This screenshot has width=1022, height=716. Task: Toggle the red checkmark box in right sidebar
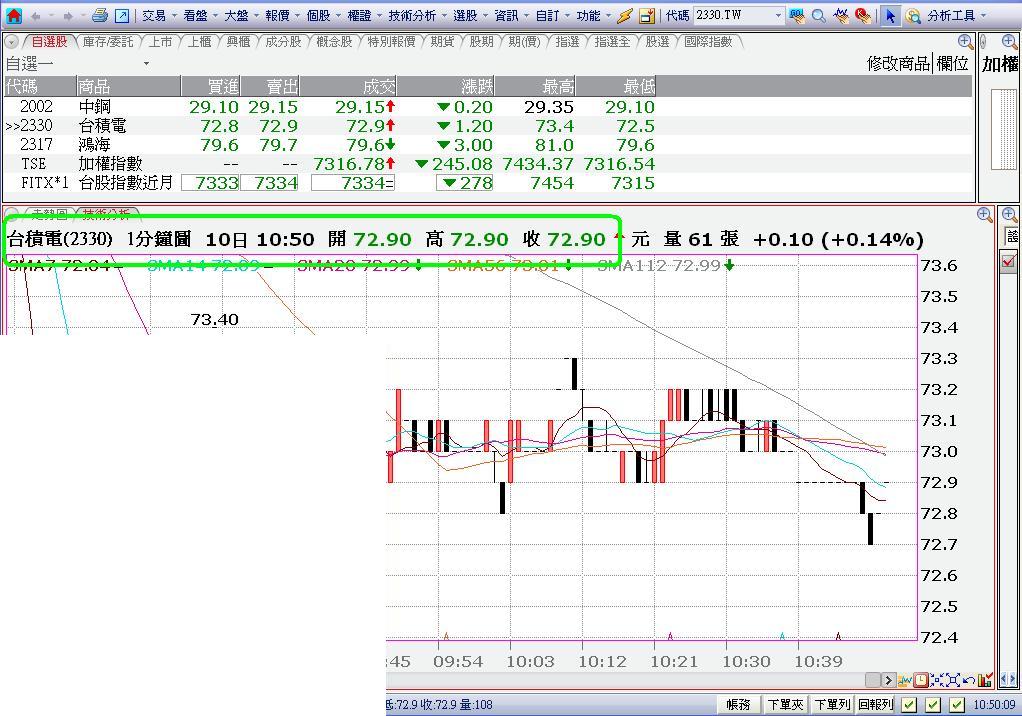[1009, 261]
